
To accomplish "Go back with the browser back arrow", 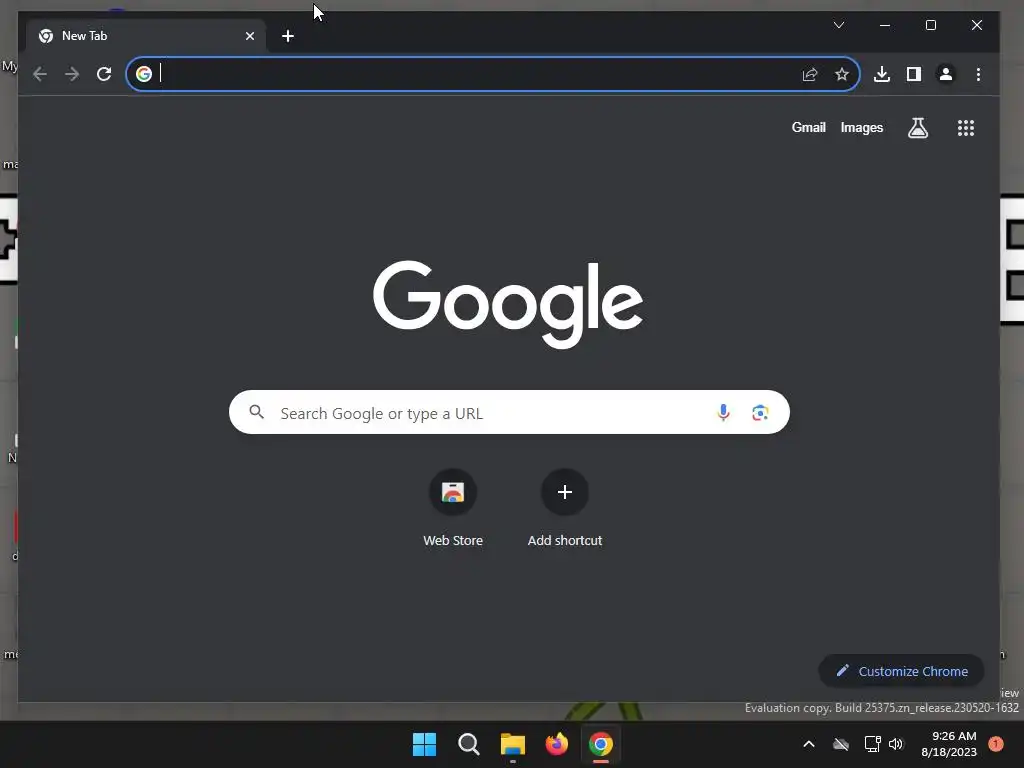I will [40, 74].
